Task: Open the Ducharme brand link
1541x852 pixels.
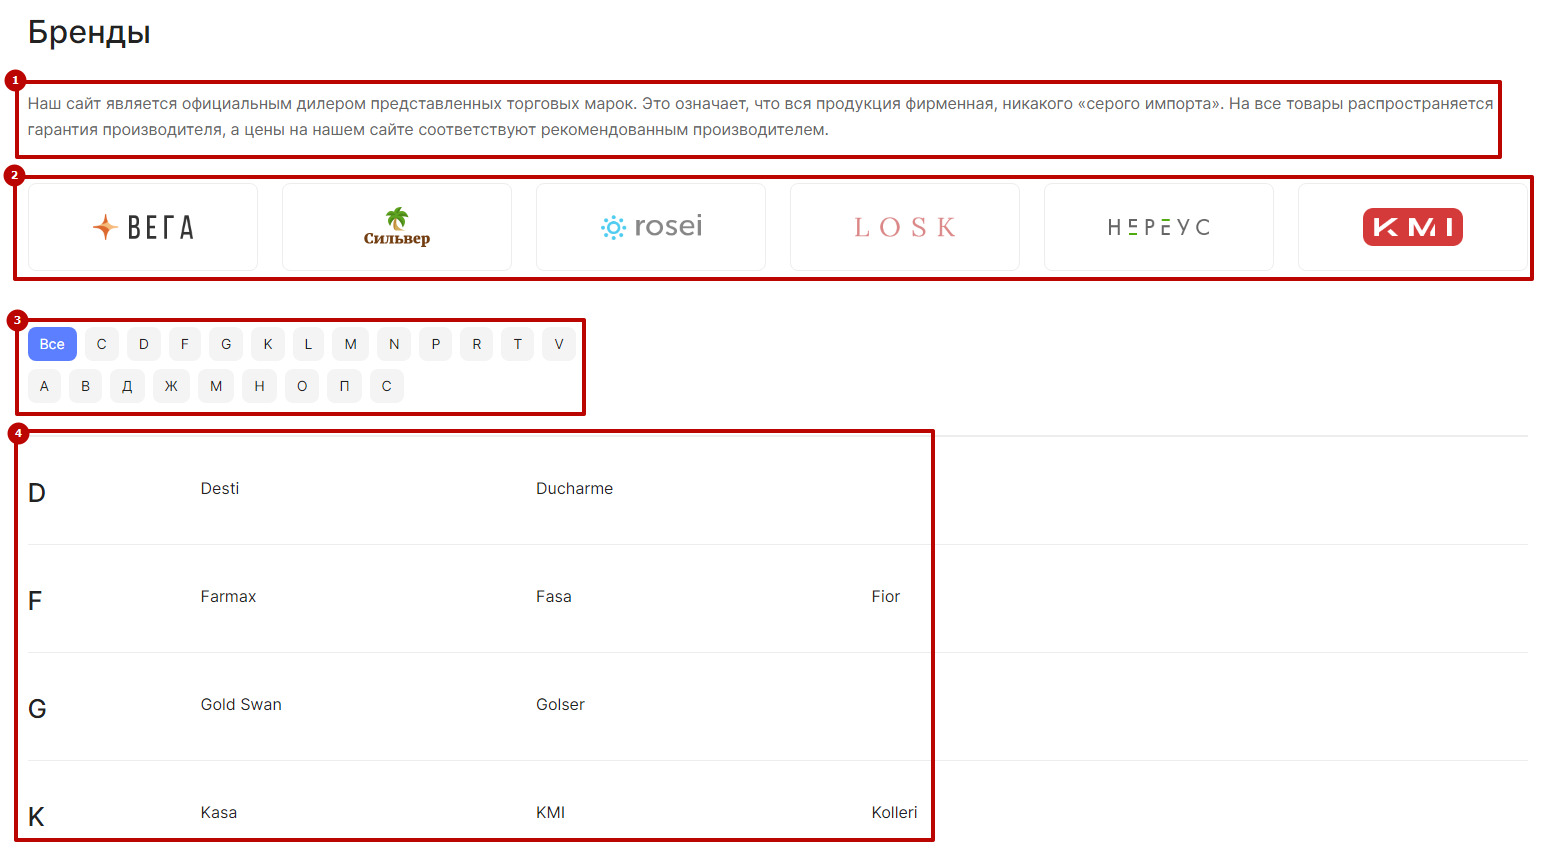Action: coord(574,489)
